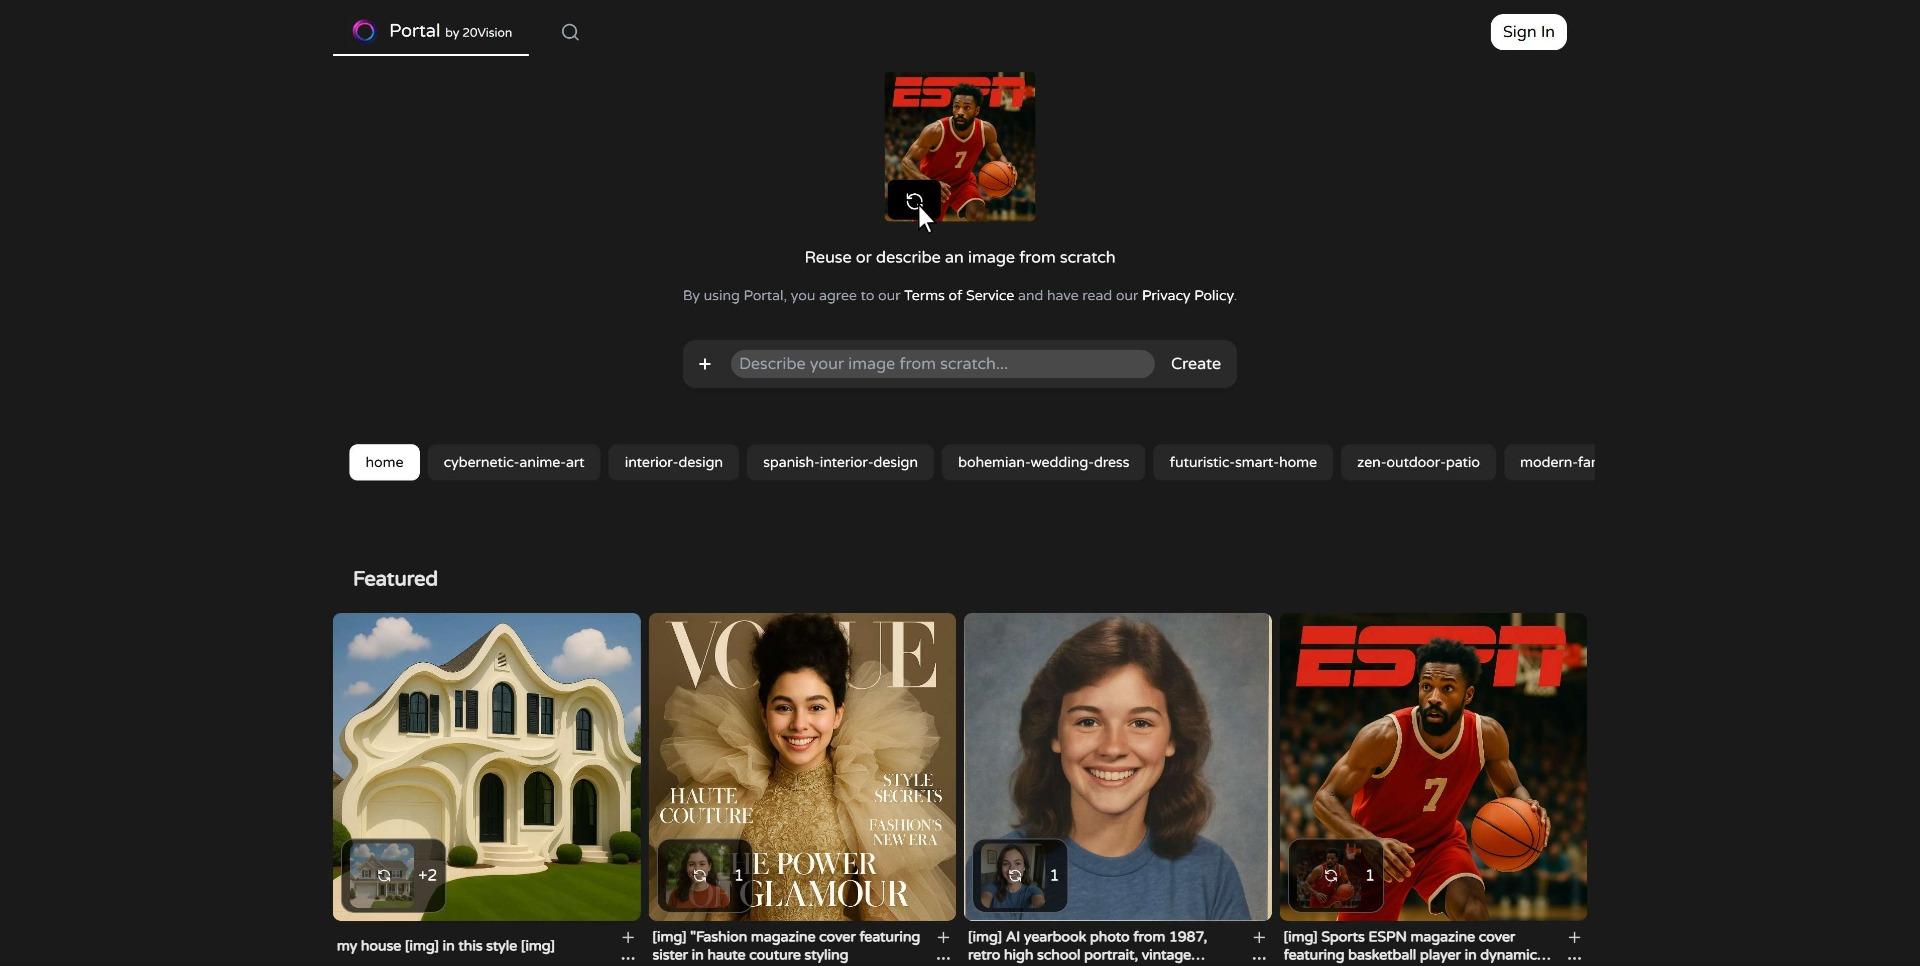Select the futuristic-smart-home tag
Image resolution: width=1920 pixels, height=966 pixels.
(x=1243, y=462)
